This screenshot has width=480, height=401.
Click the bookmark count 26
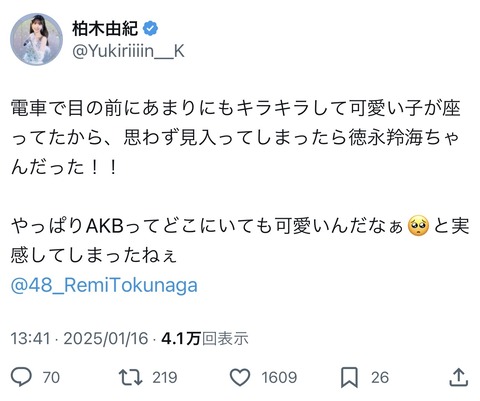click(380, 378)
